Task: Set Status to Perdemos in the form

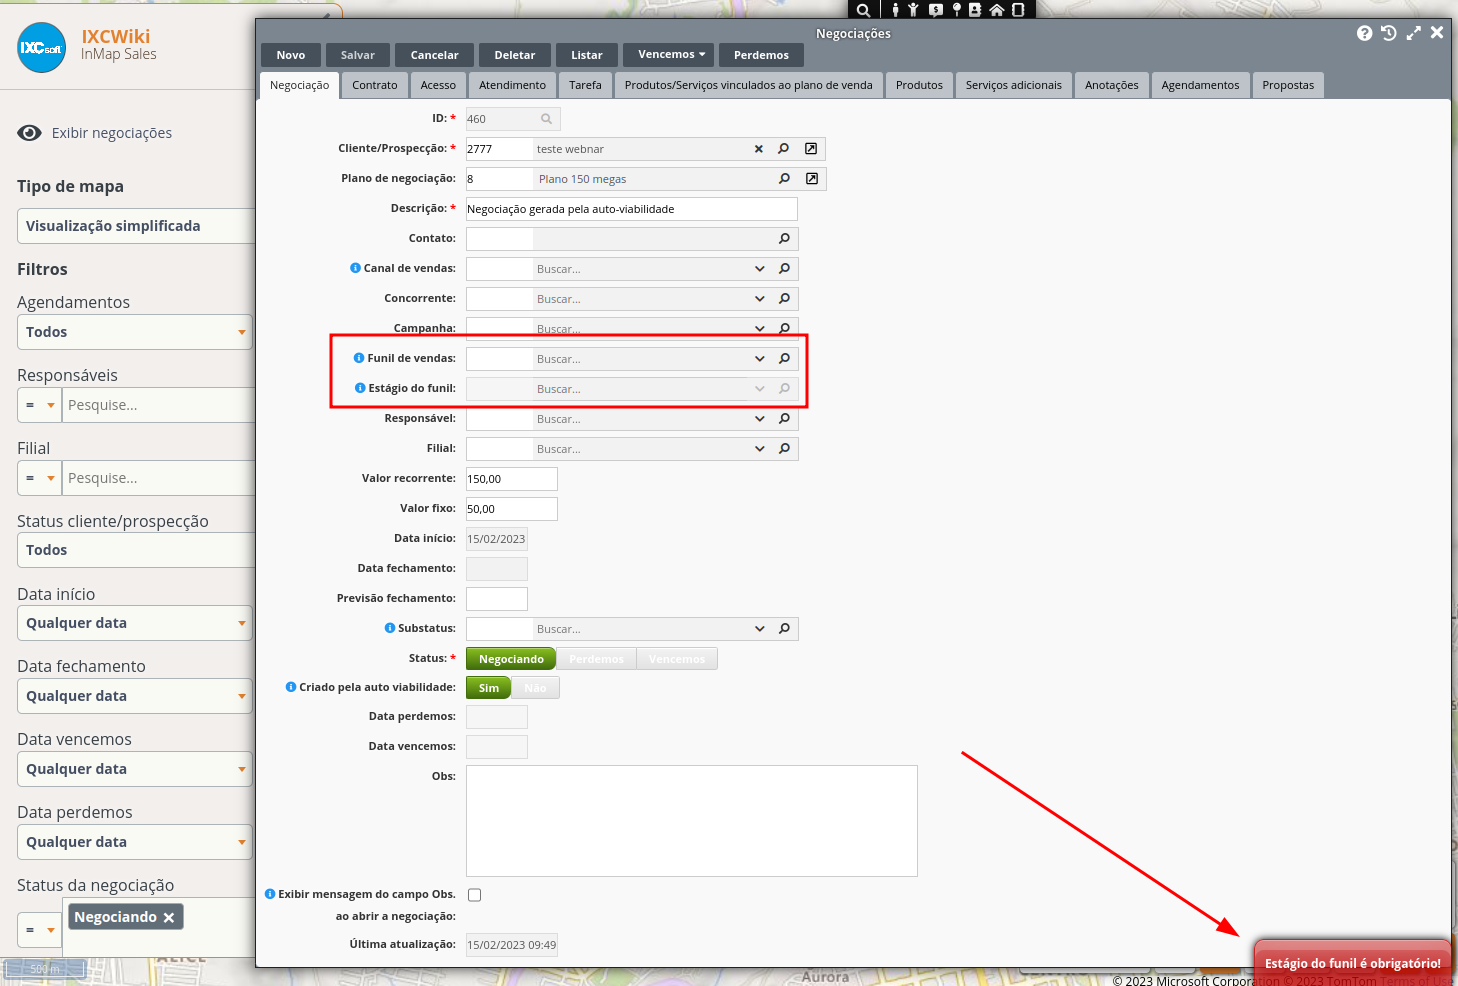Action: click(x=596, y=659)
